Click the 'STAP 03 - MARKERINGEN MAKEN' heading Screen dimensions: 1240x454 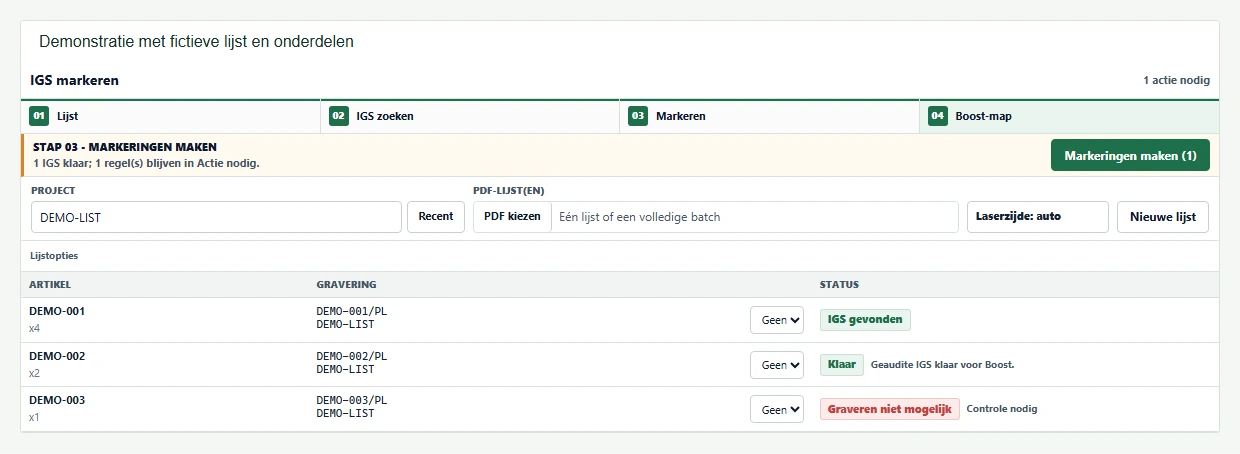125,147
